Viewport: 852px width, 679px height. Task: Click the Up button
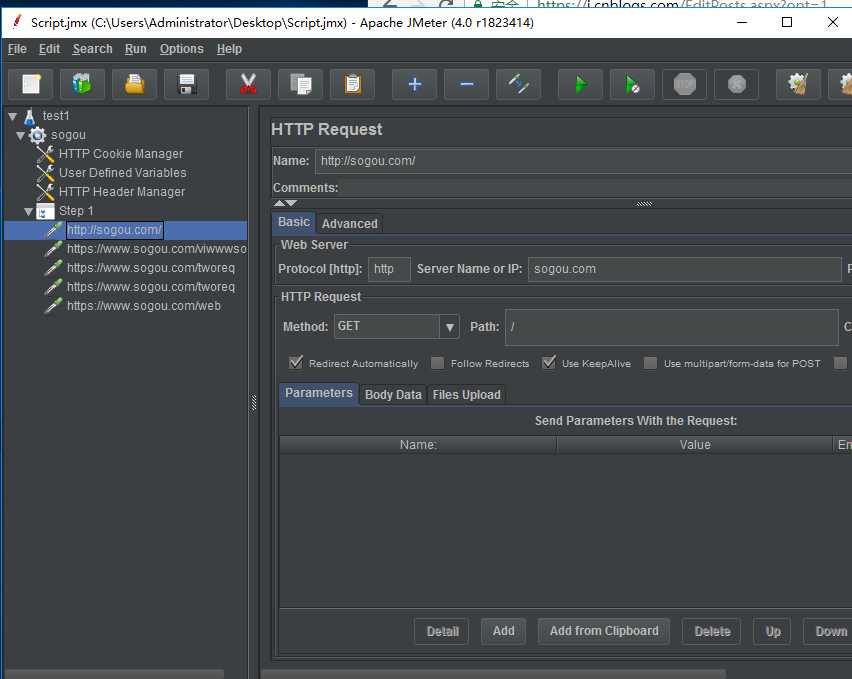772,631
